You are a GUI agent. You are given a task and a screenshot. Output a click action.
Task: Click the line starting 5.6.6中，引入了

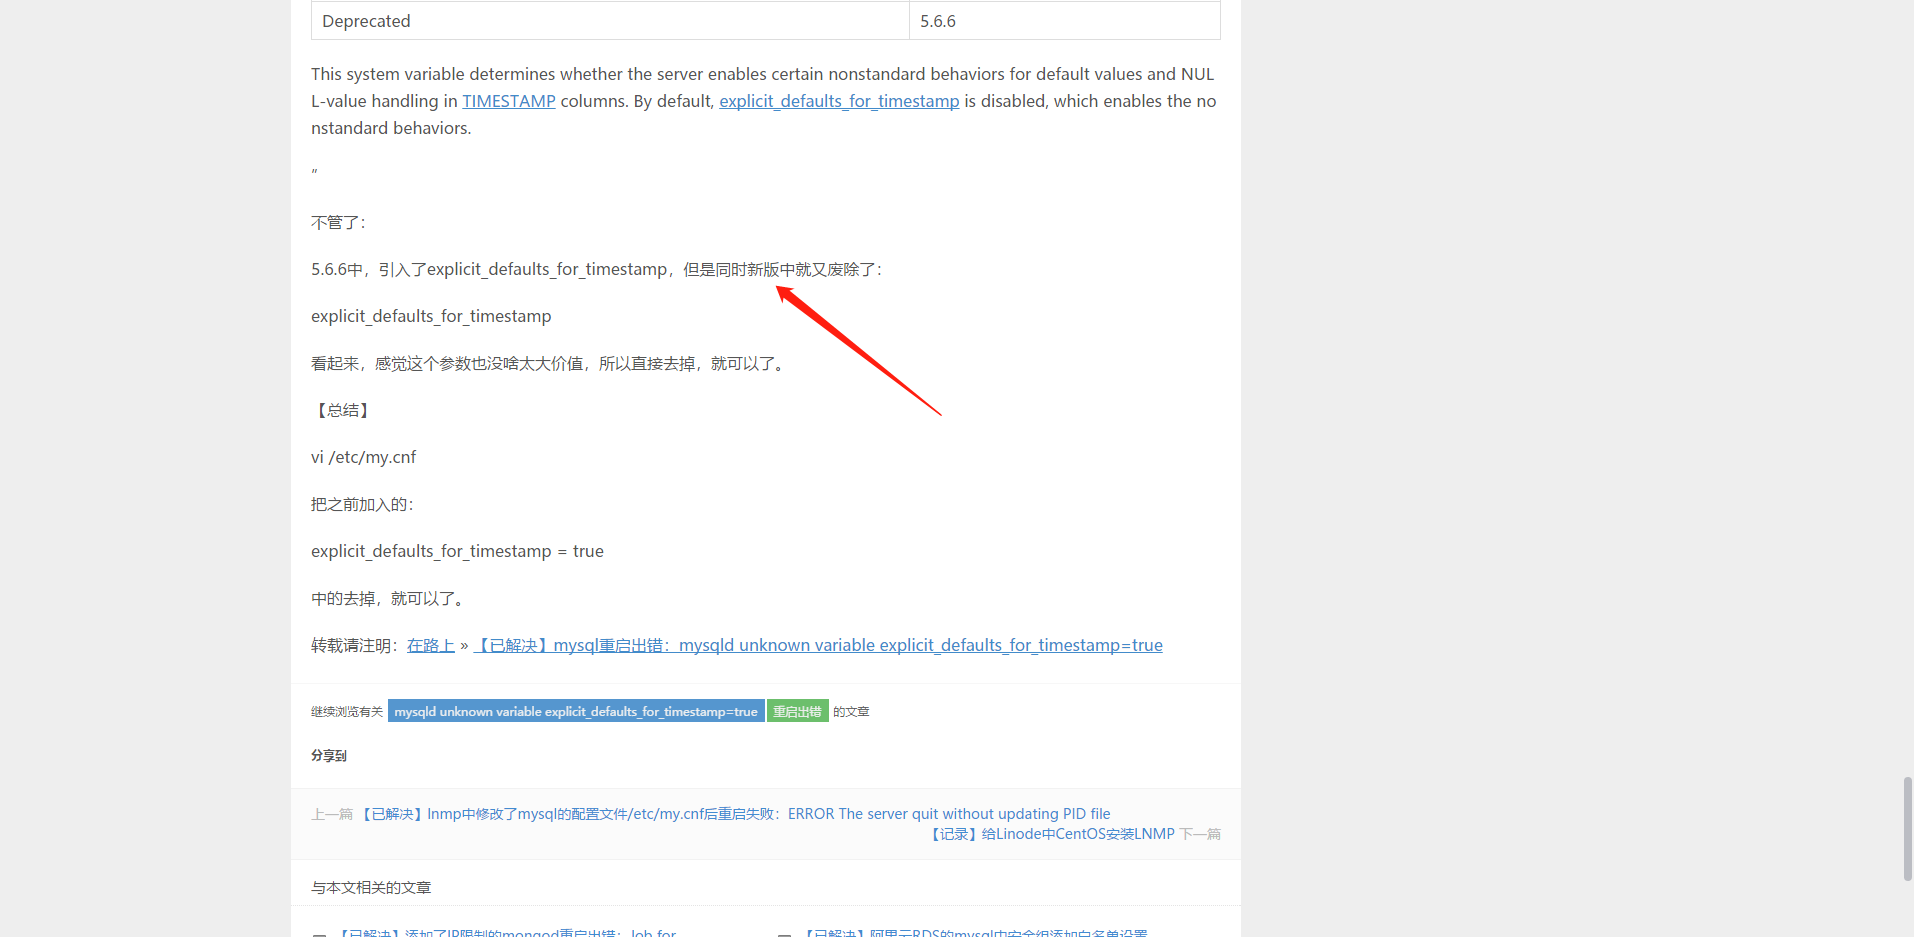click(x=597, y=269)
